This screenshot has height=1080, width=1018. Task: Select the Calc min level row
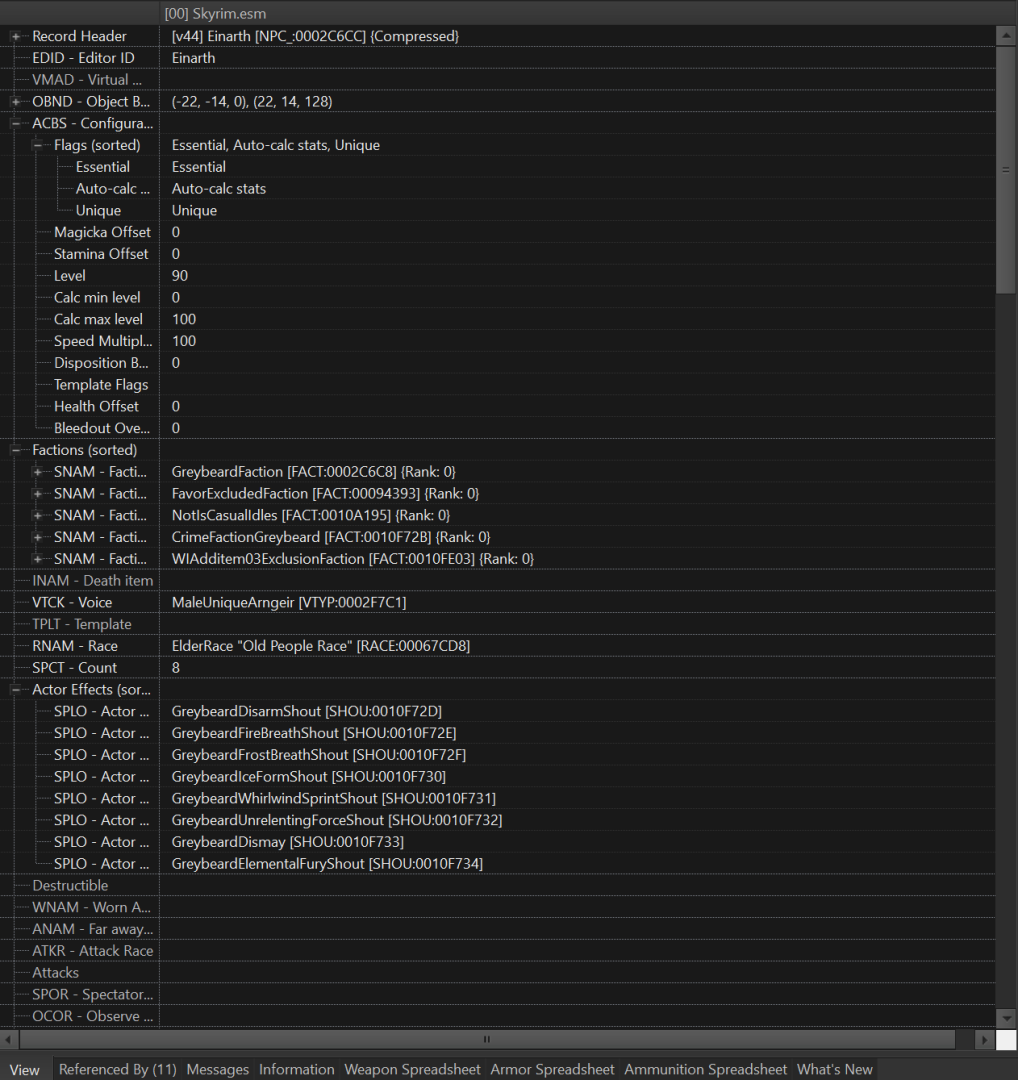(498, 298)
